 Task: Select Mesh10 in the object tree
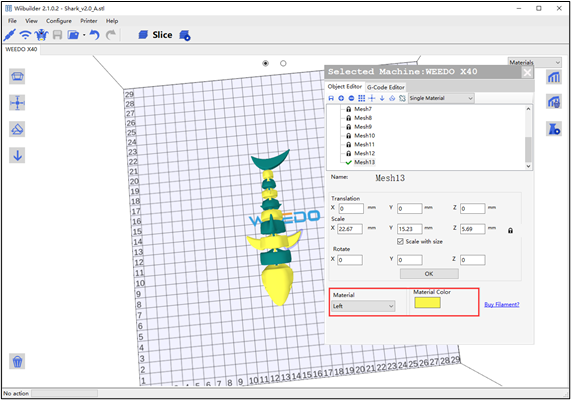tap(365, 136)
